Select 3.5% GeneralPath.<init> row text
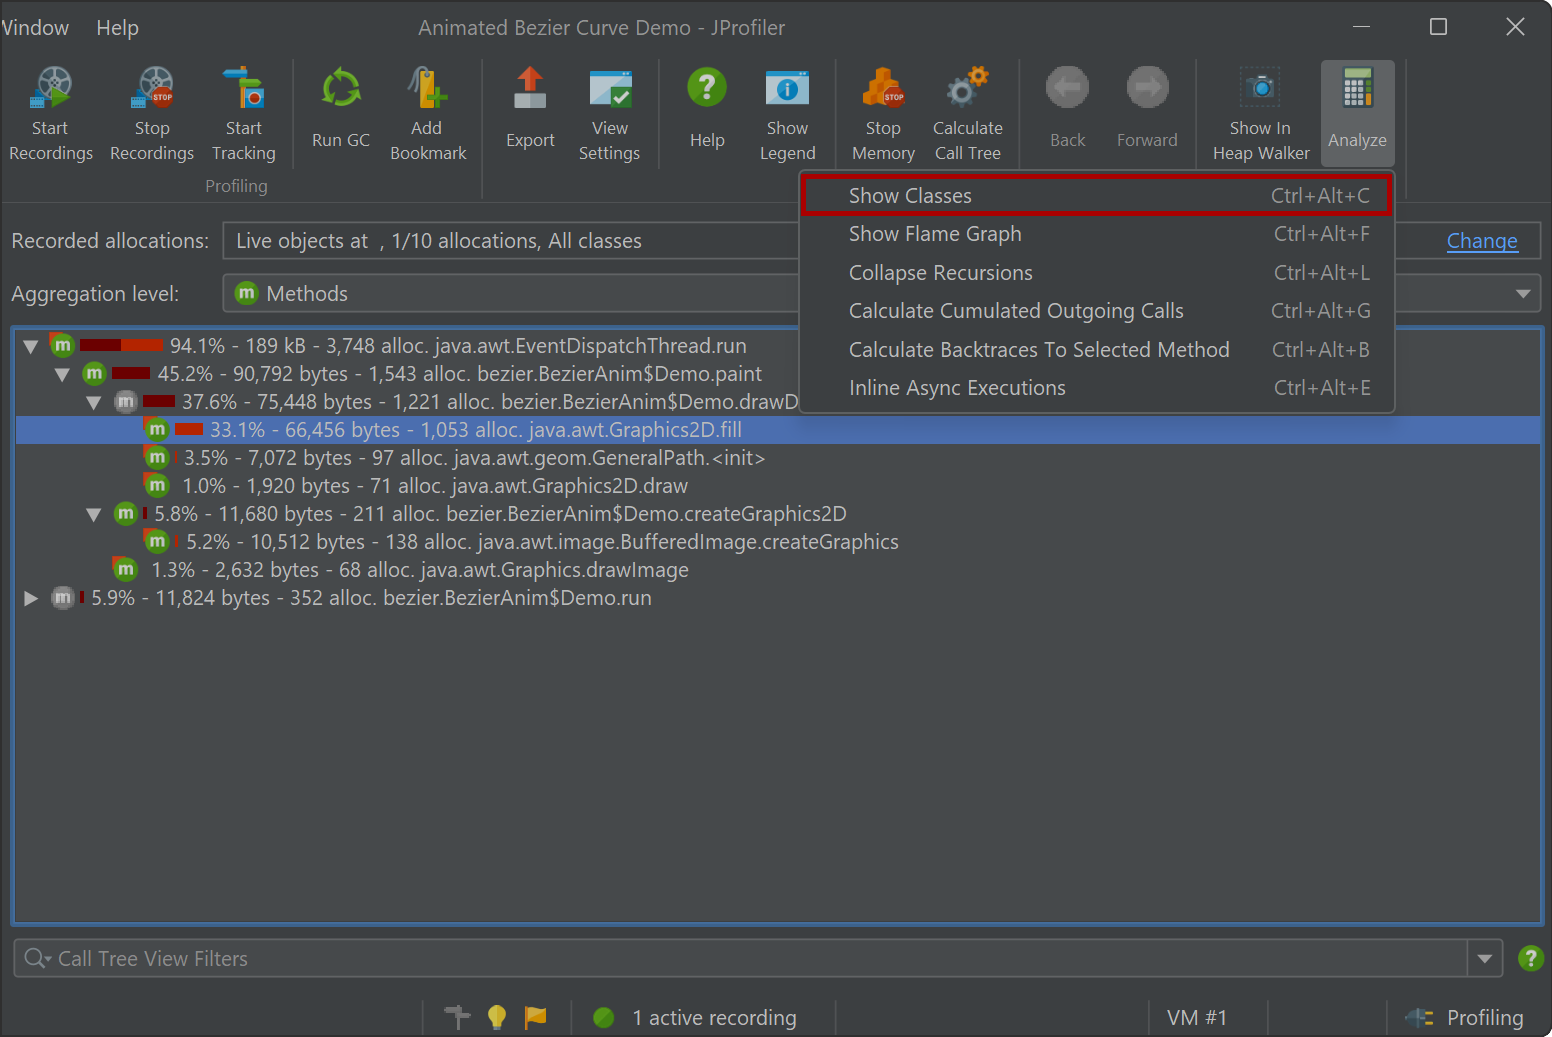 pos(474,458)
